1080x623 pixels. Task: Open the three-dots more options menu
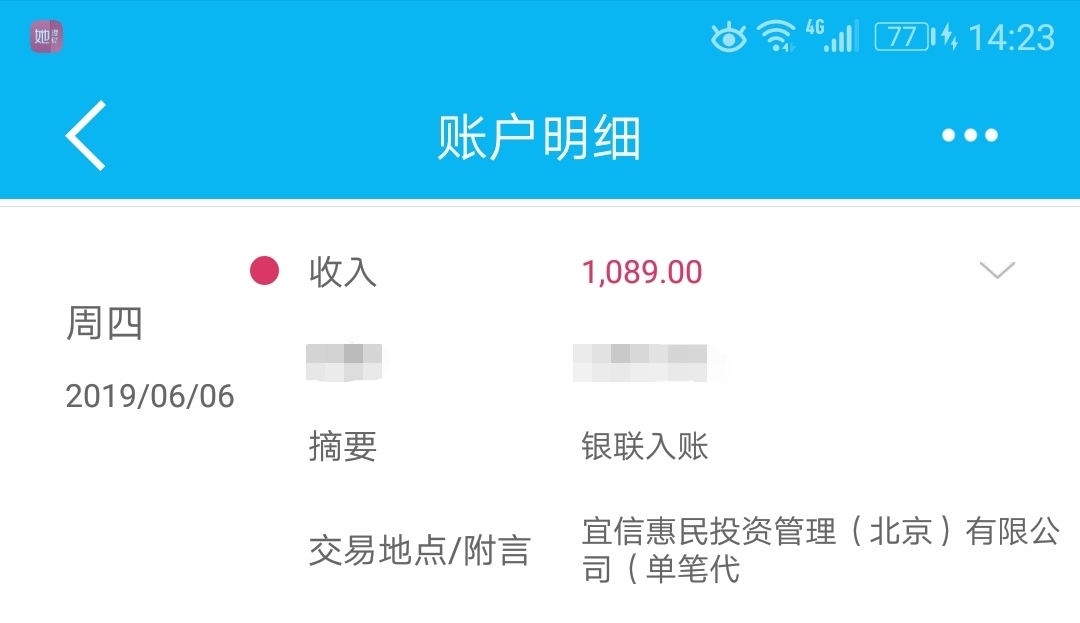click(x=970, y=135)
